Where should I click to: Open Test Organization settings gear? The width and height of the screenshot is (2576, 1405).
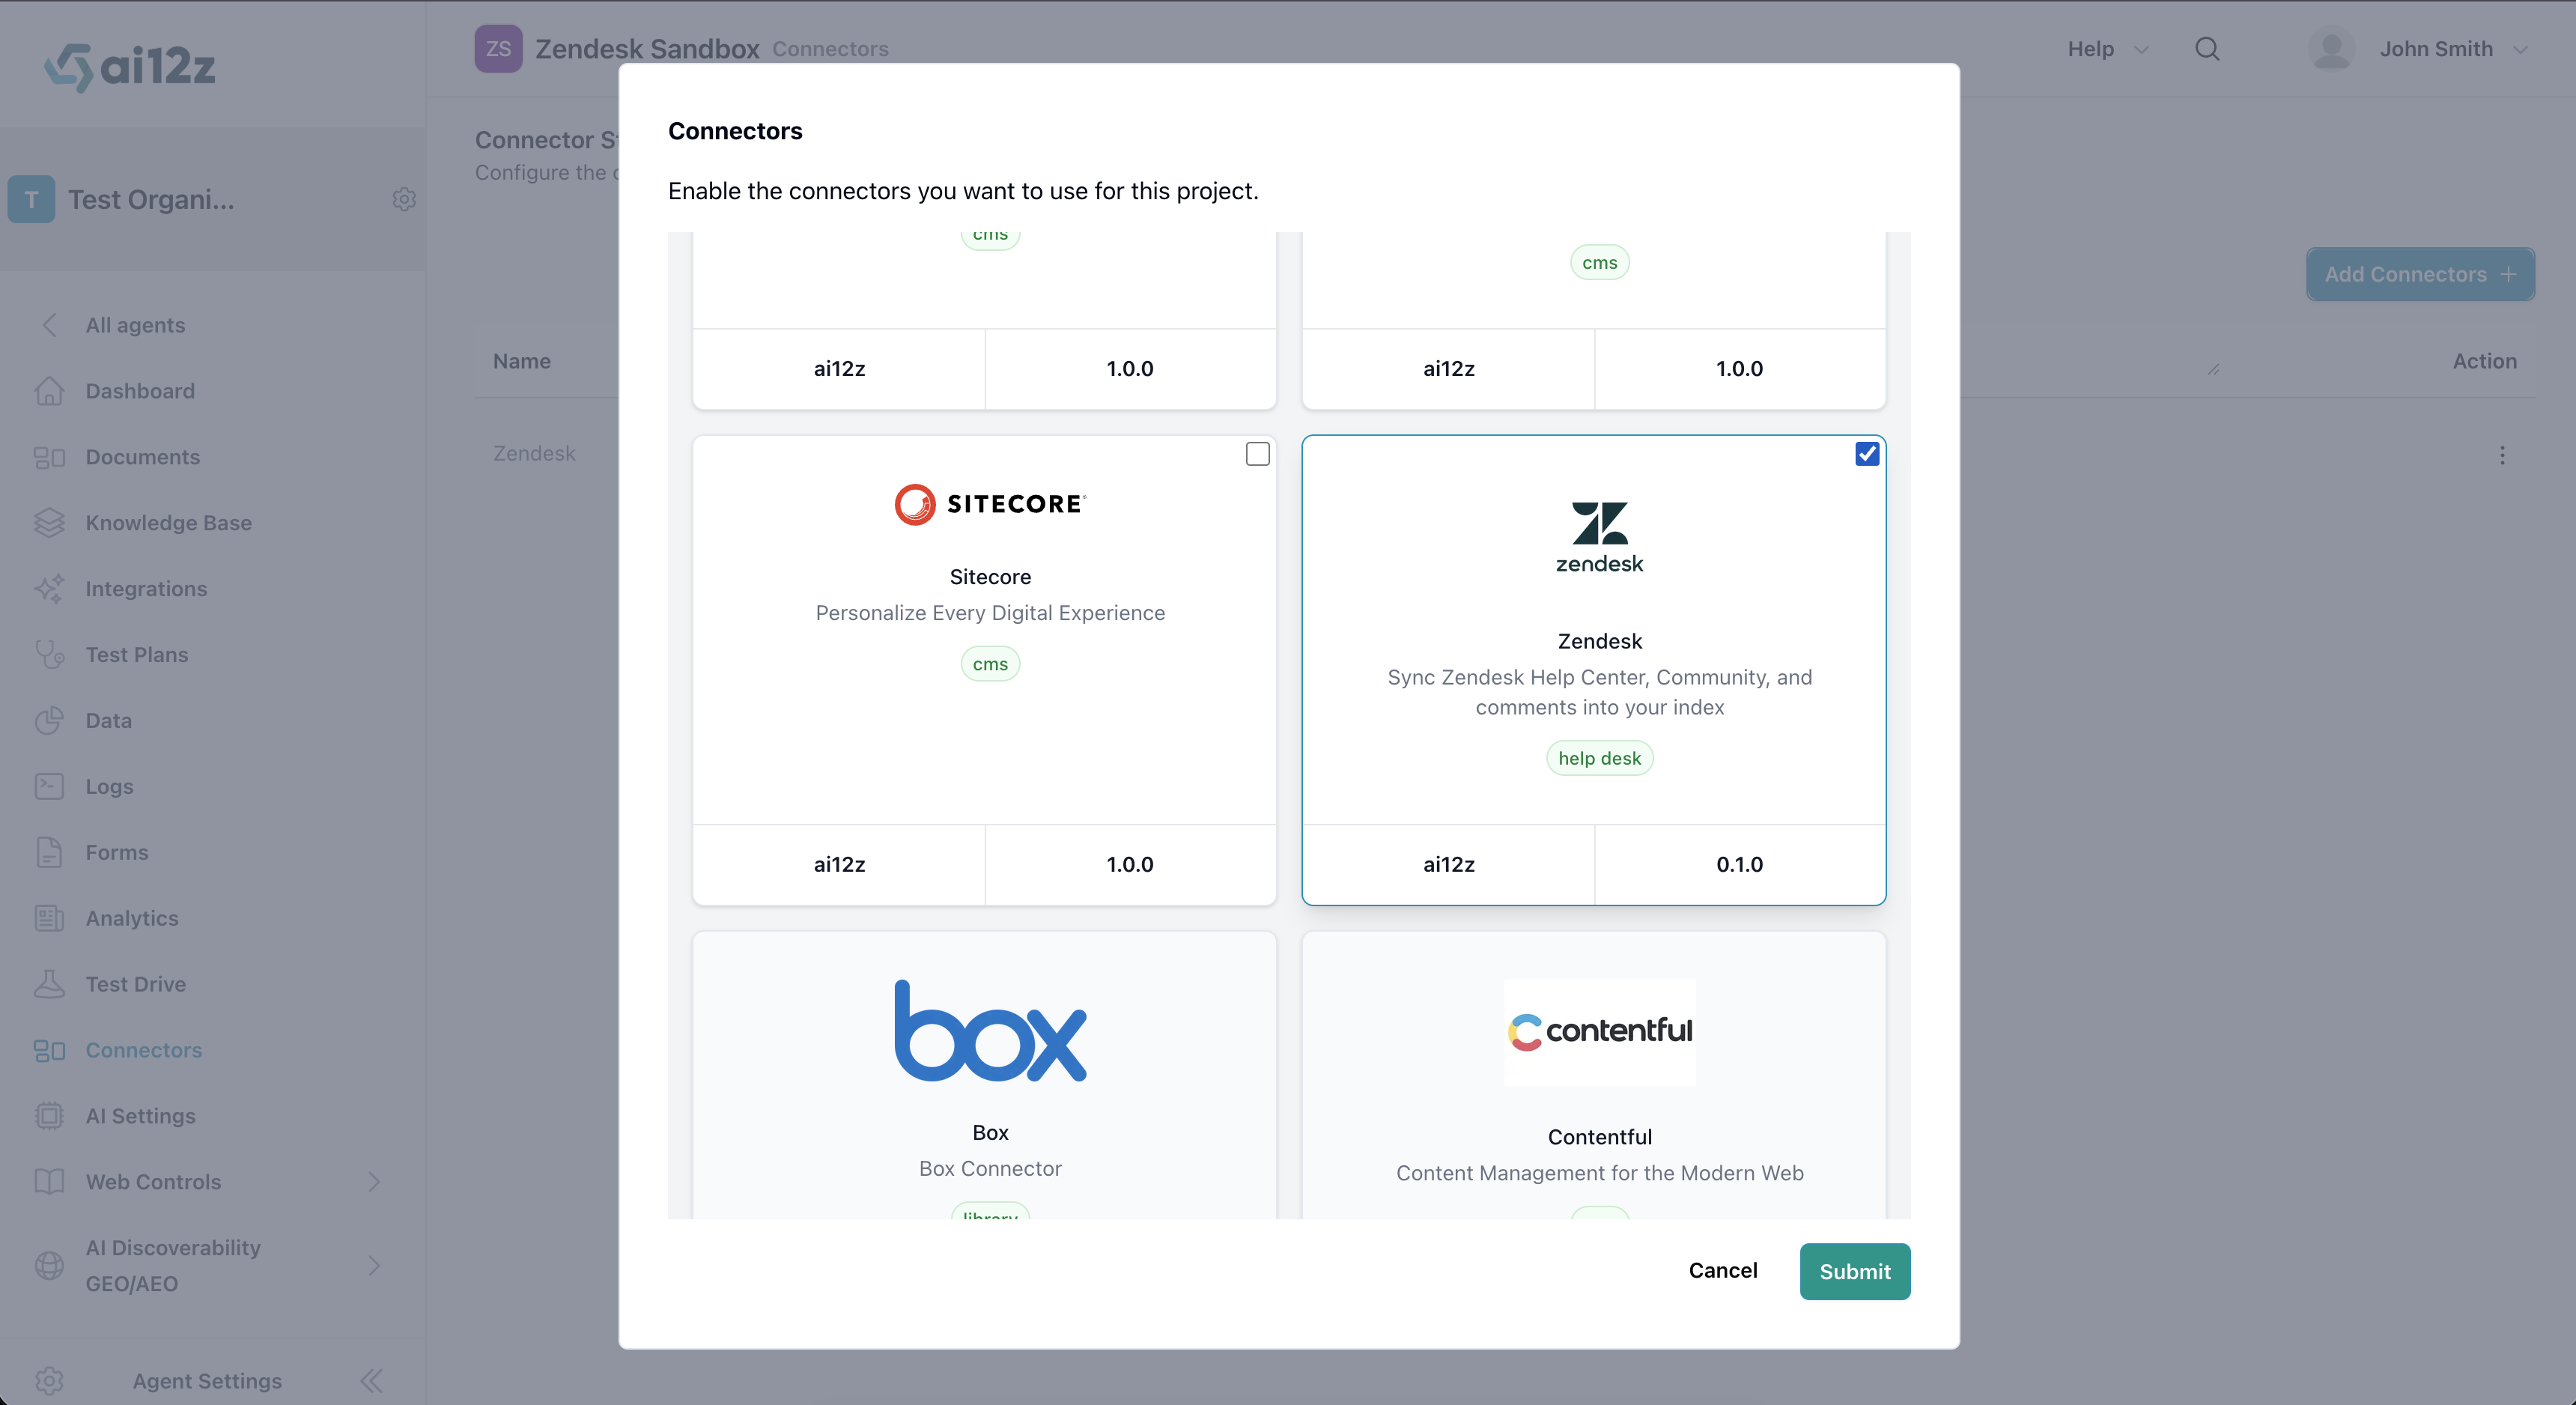404,199
